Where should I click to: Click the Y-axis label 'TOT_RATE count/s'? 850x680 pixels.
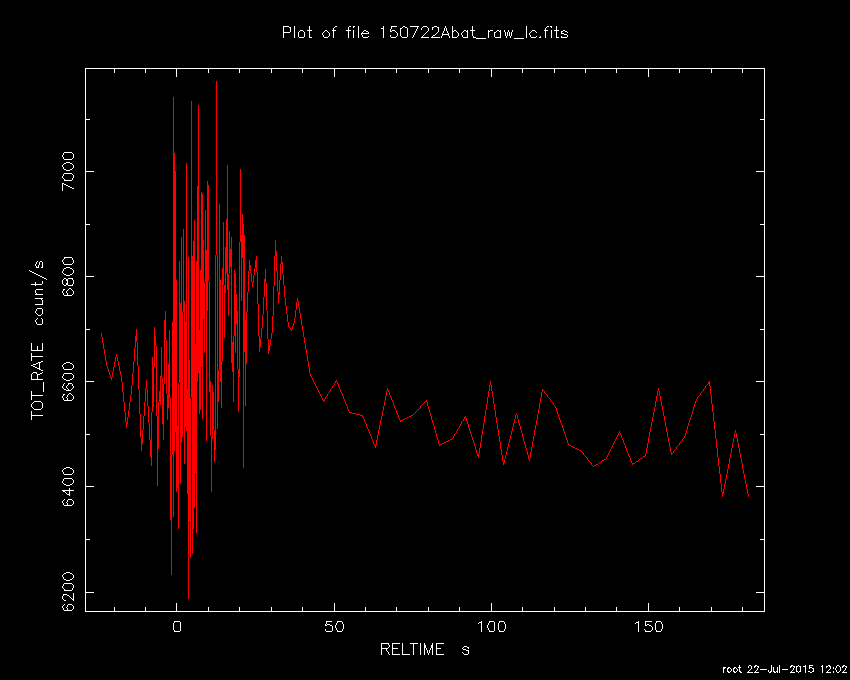pos(37,340)
